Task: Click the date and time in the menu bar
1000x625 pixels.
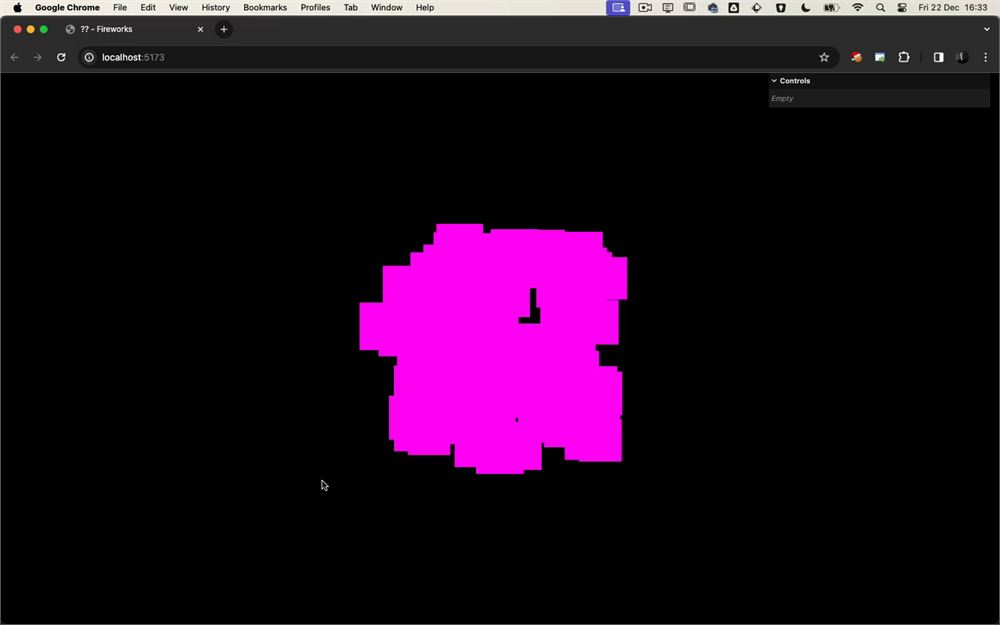Action: [953, 8]
